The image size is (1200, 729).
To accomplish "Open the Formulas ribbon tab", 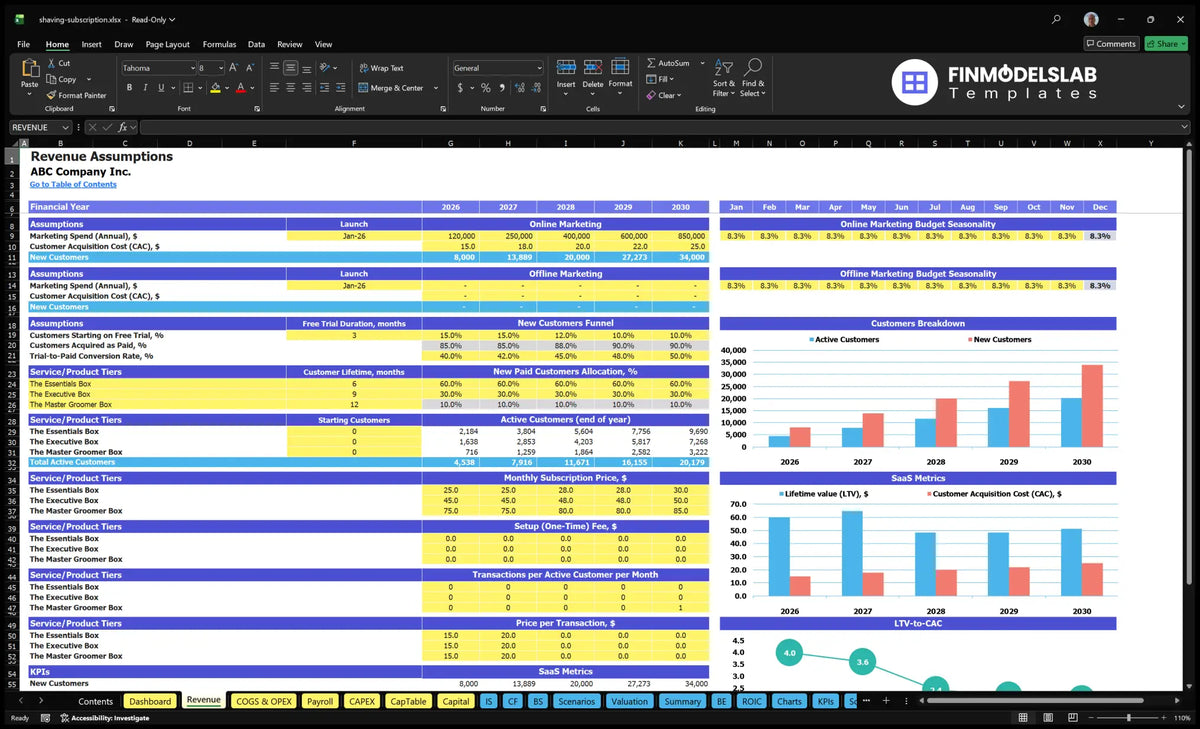I will (x=219, y=44).
